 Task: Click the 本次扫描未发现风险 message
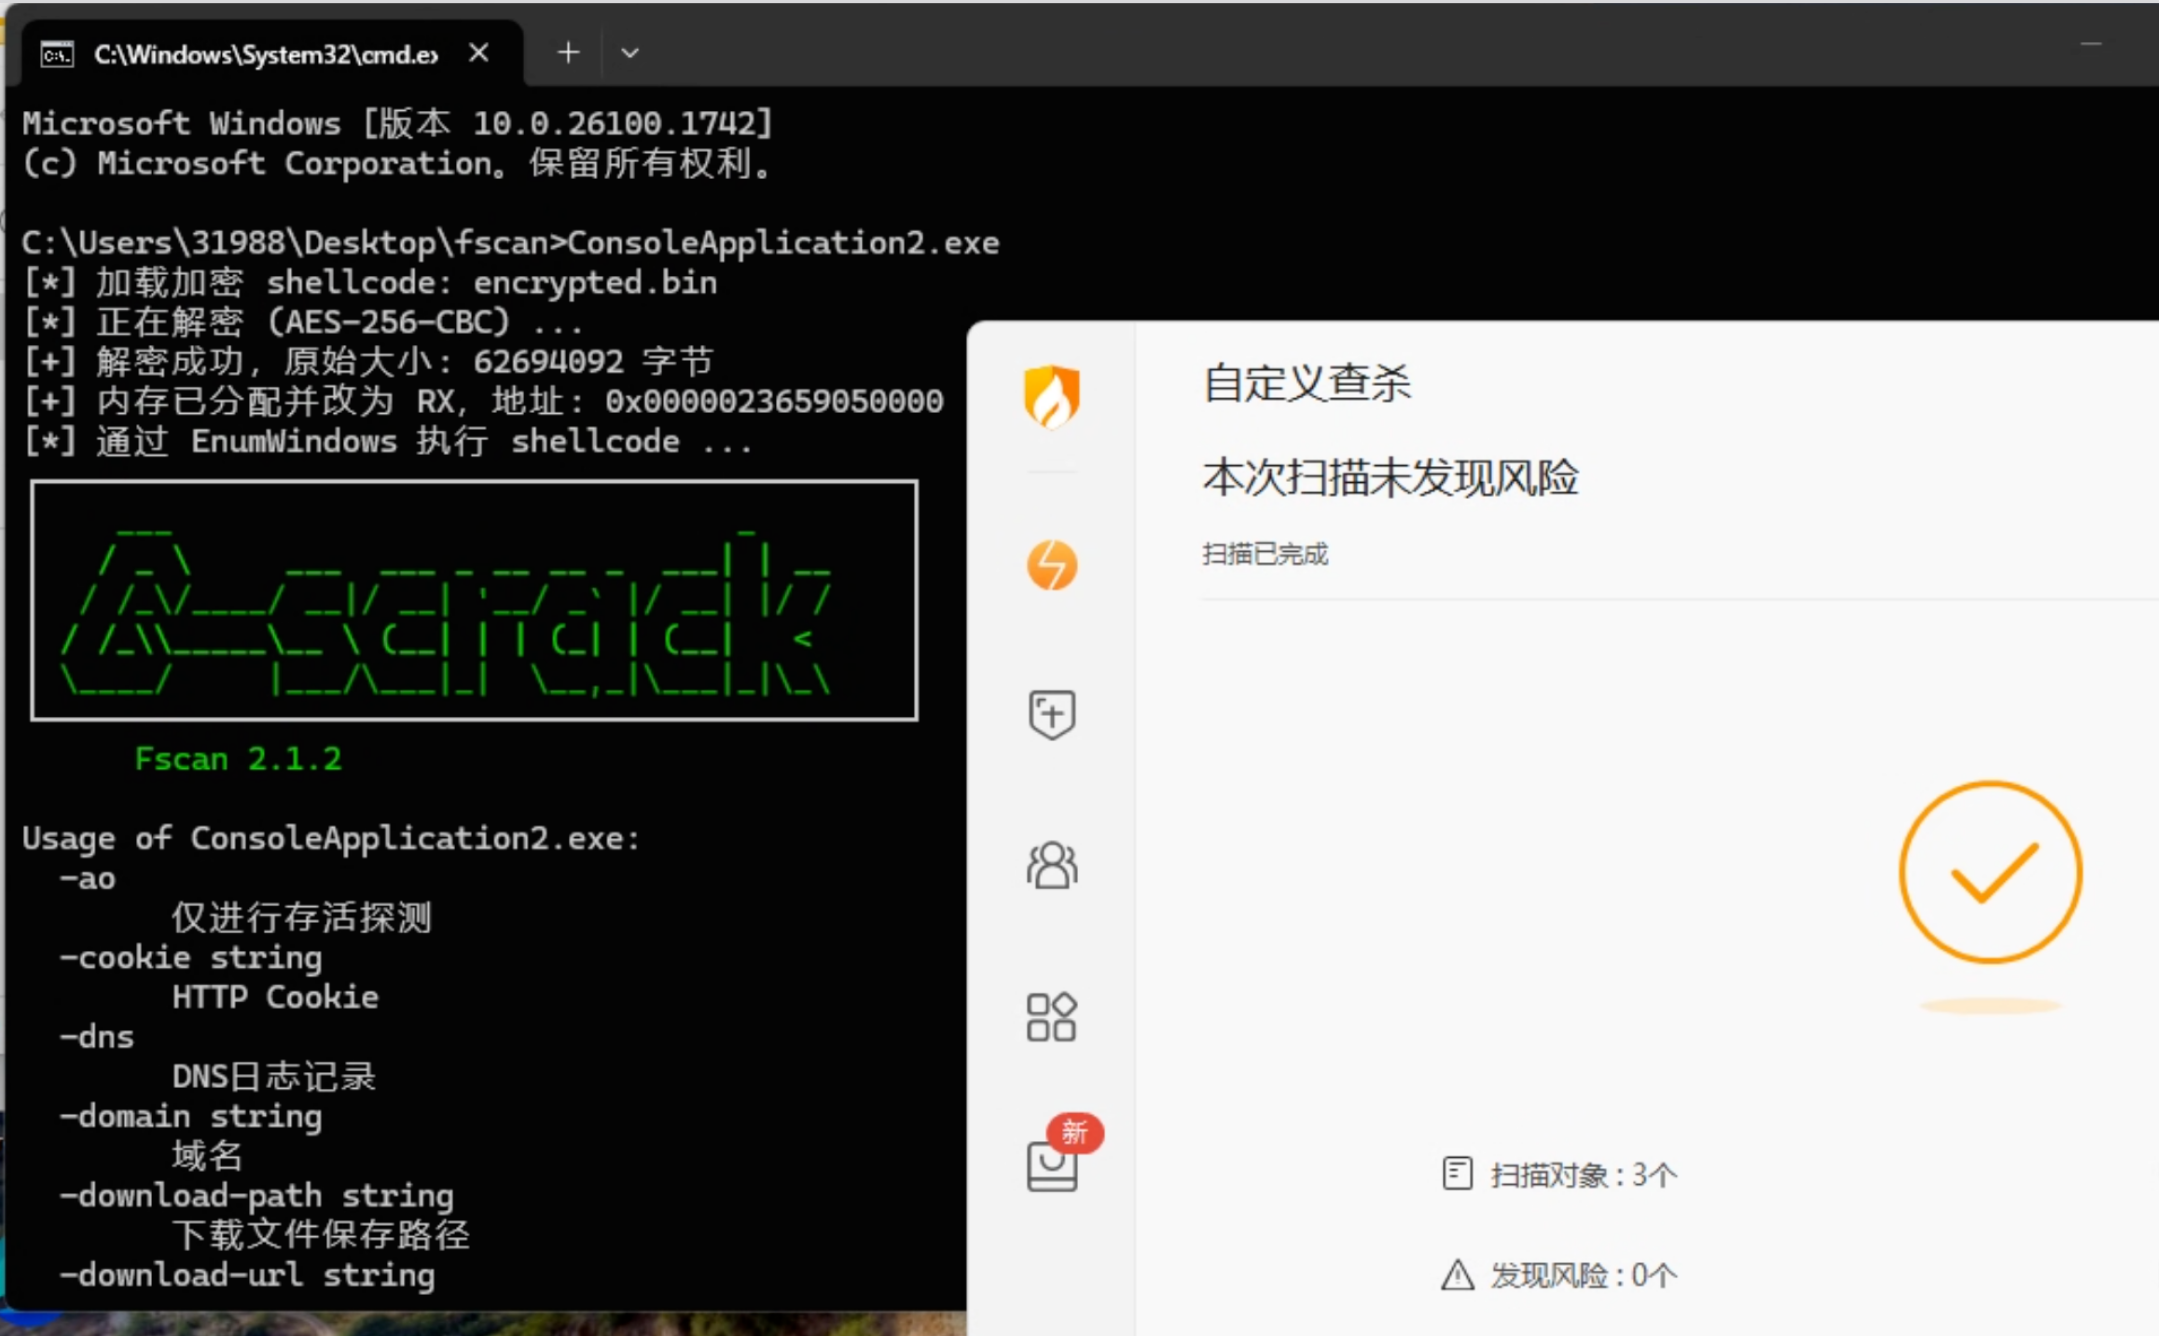pos(1390,477)
